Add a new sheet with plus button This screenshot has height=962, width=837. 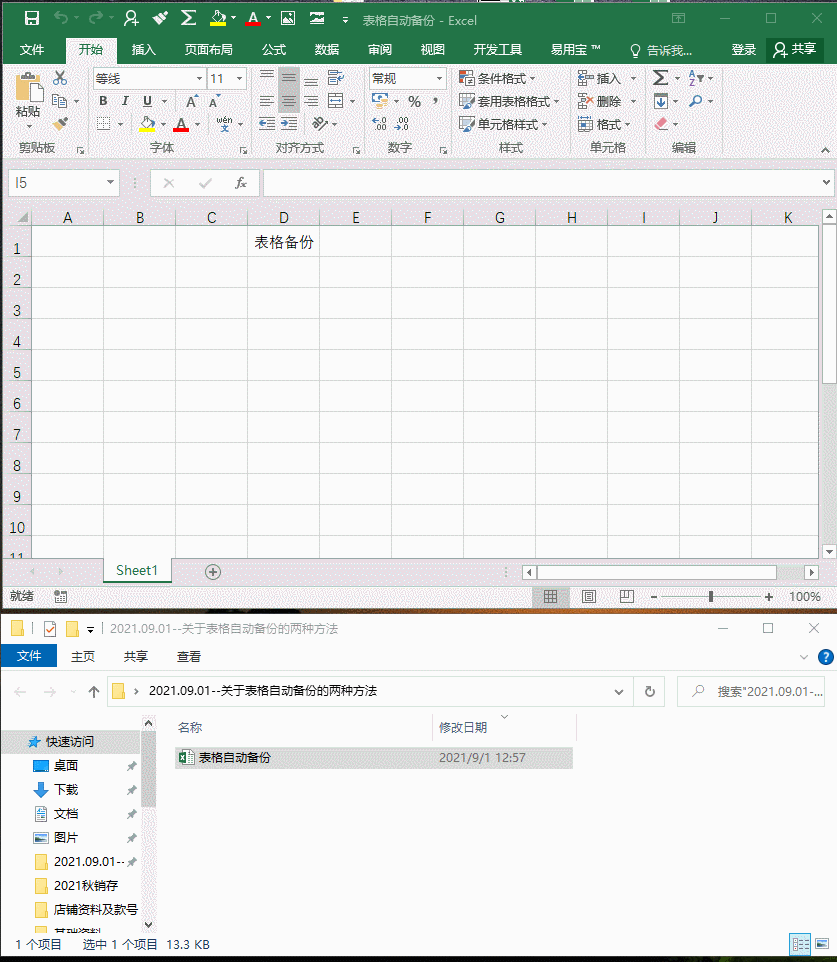tap(212, 572)
